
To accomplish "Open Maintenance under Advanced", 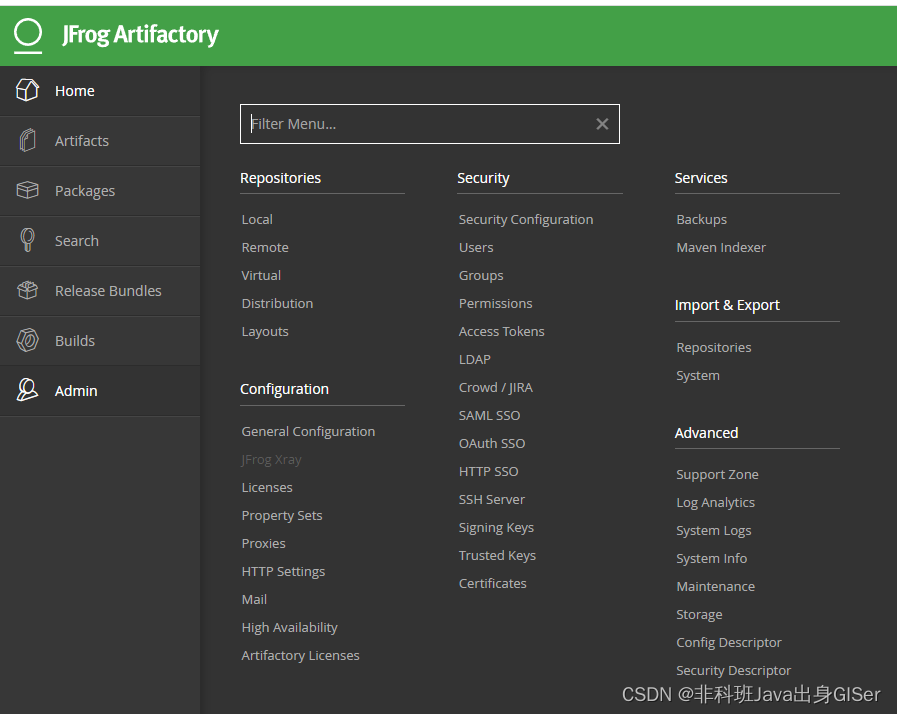I will 716,587.
